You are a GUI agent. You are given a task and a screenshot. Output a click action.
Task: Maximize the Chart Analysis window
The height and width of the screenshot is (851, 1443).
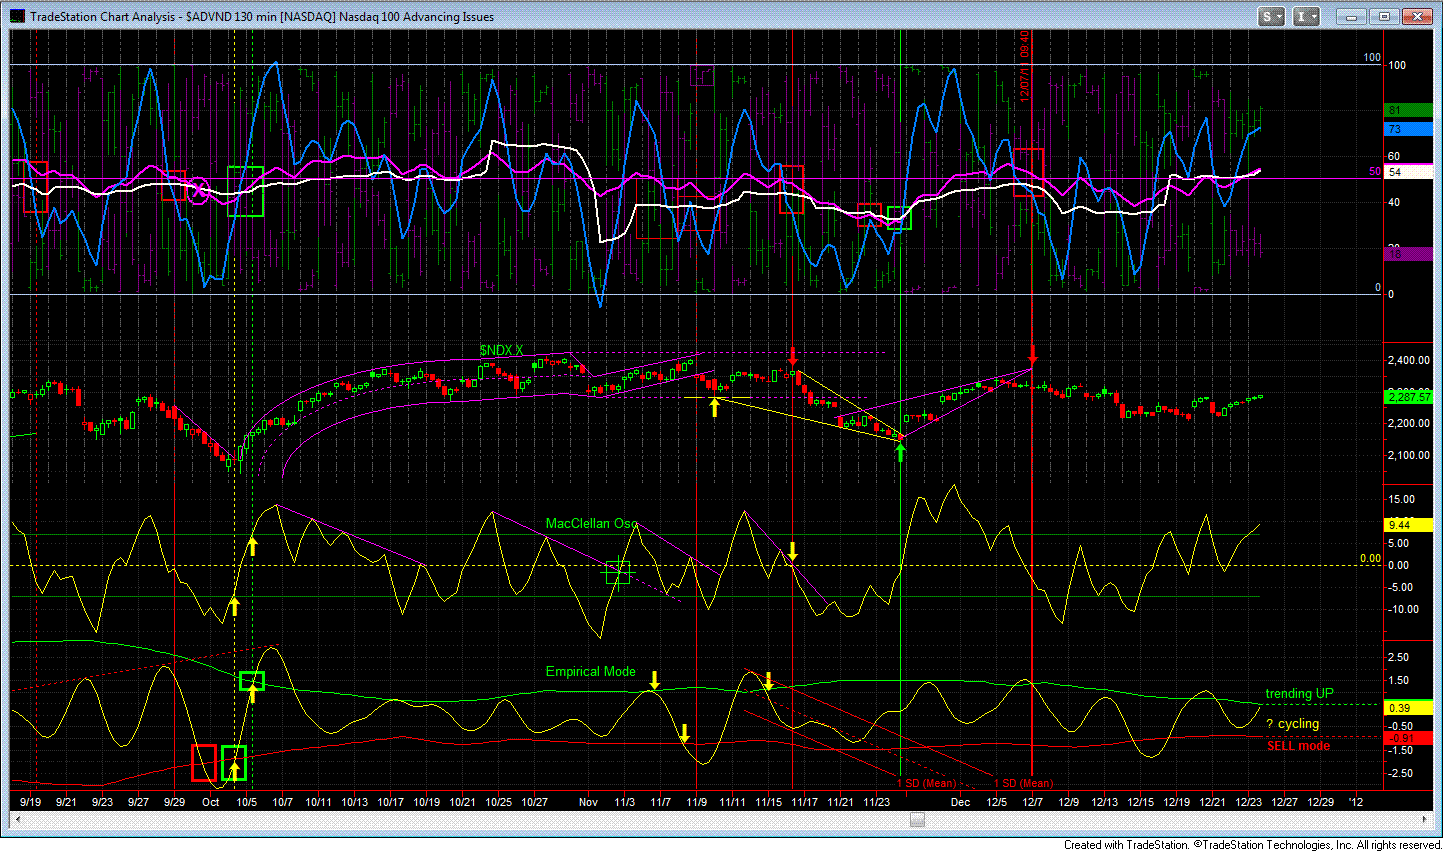(1384, 16)
